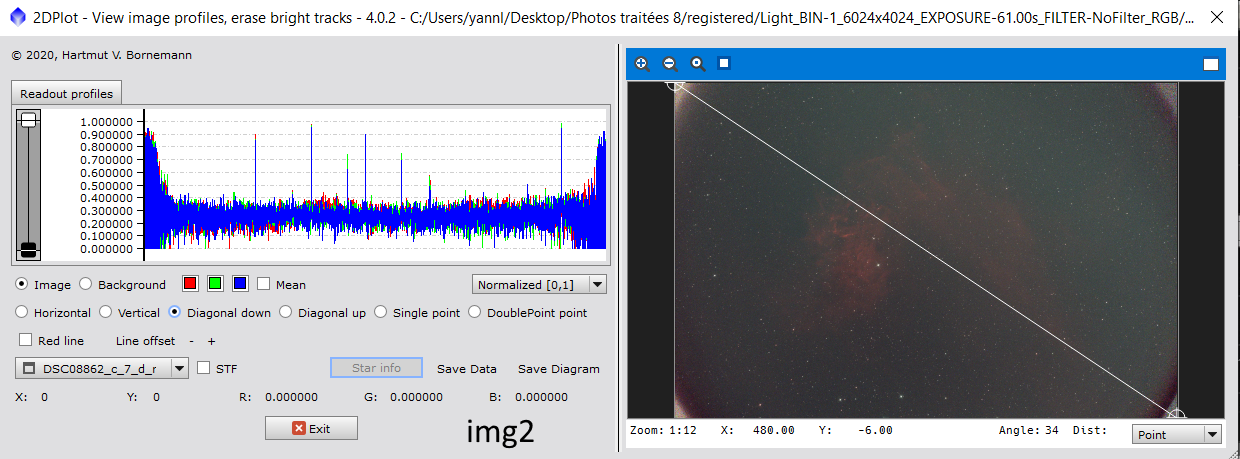Choose Vertical profile direction
Screen dimensions: 1240x459
(x=106, y=313)
